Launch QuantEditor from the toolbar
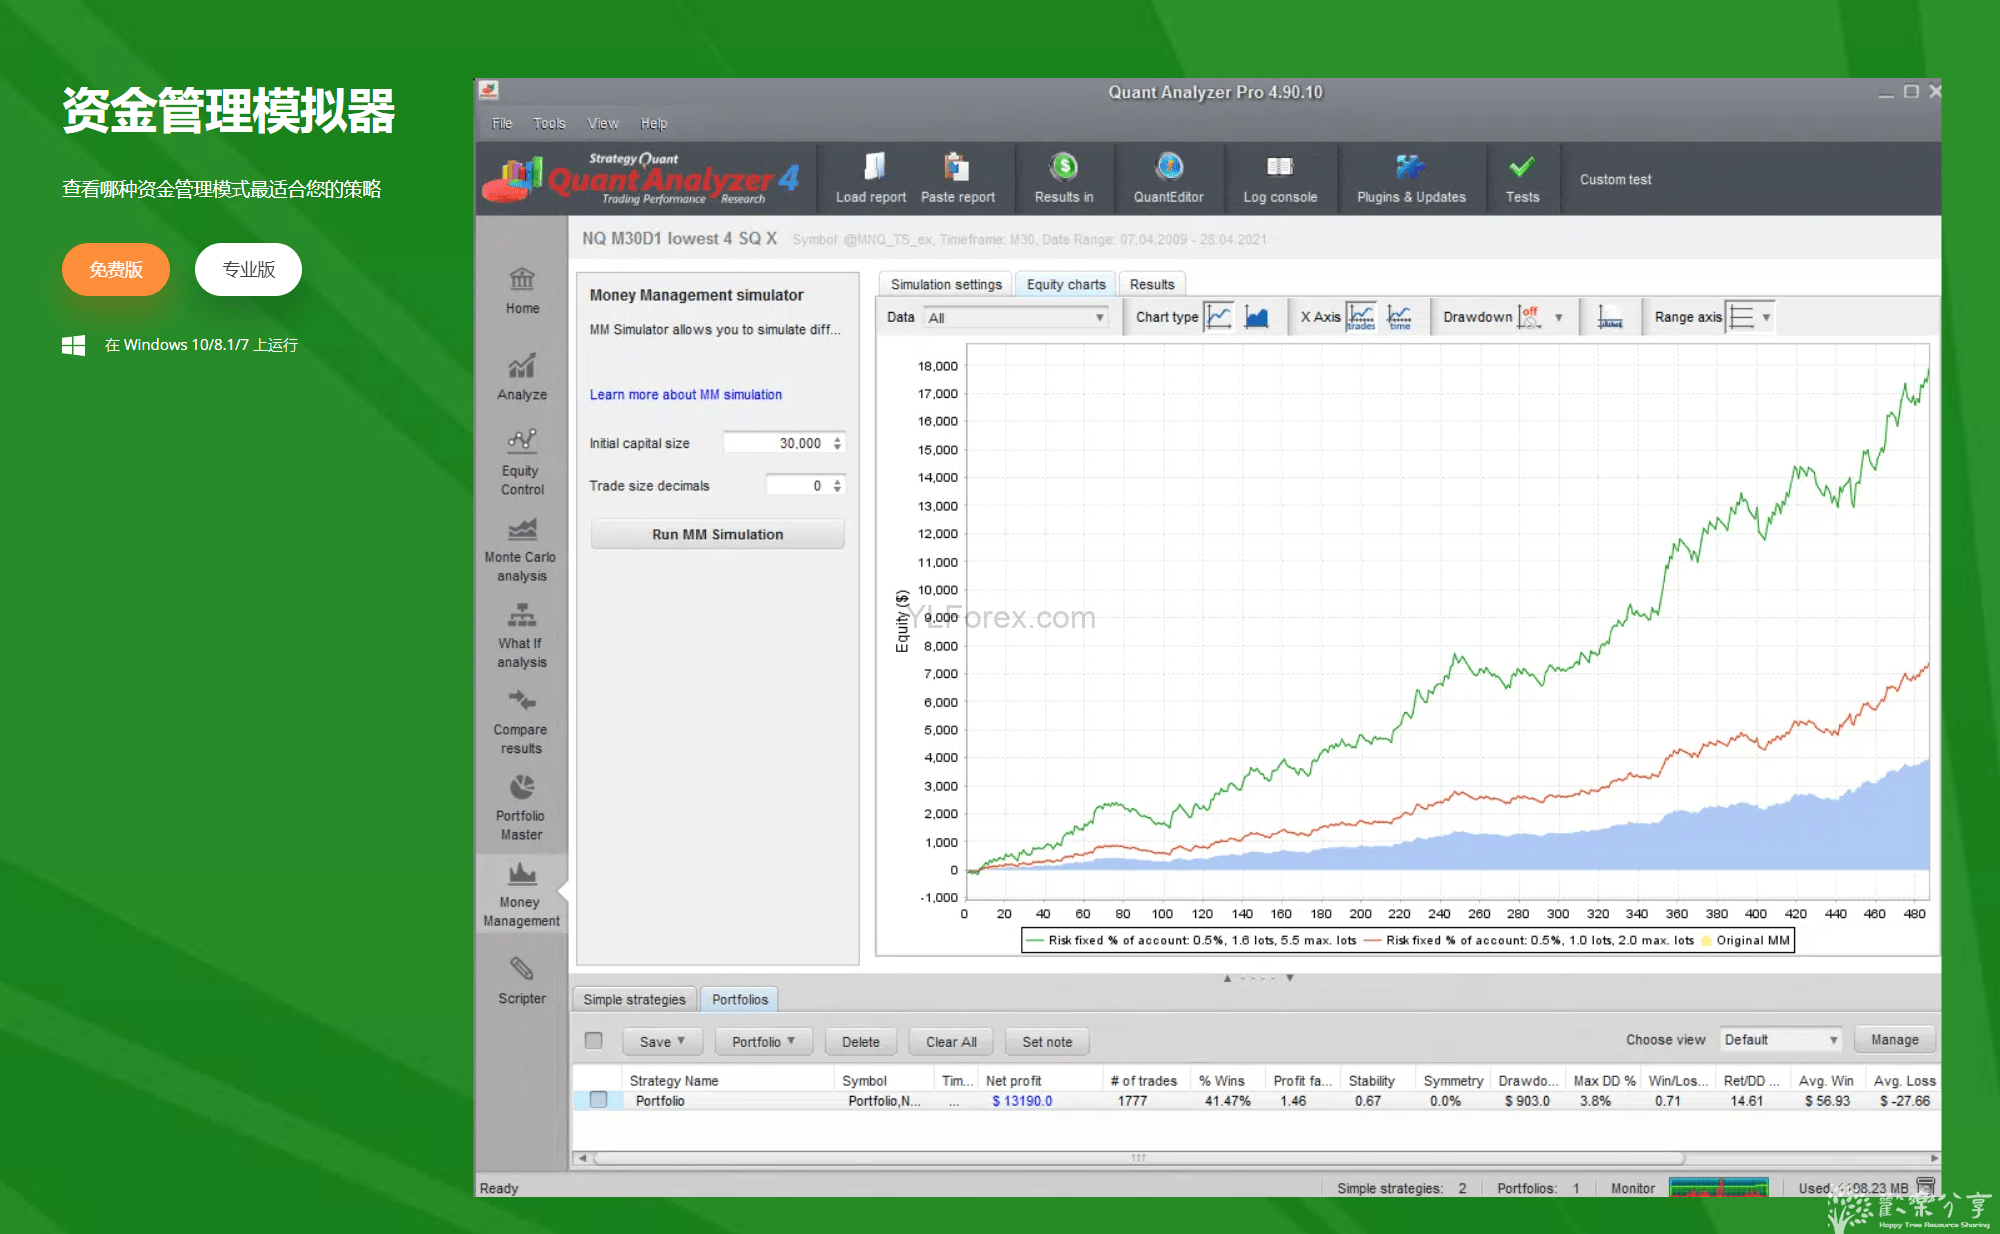 pyautogui.click(x=1168, y=179)
